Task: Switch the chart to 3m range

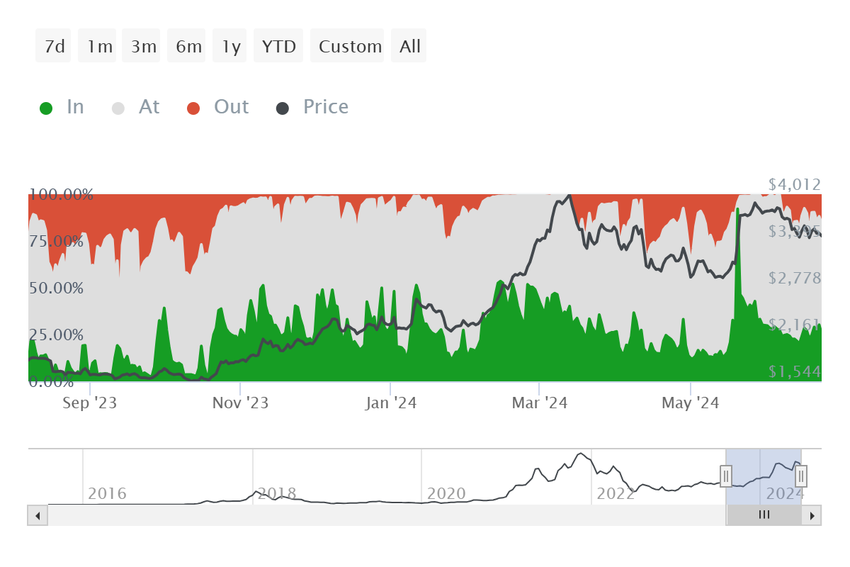Action: click(141, 46)
